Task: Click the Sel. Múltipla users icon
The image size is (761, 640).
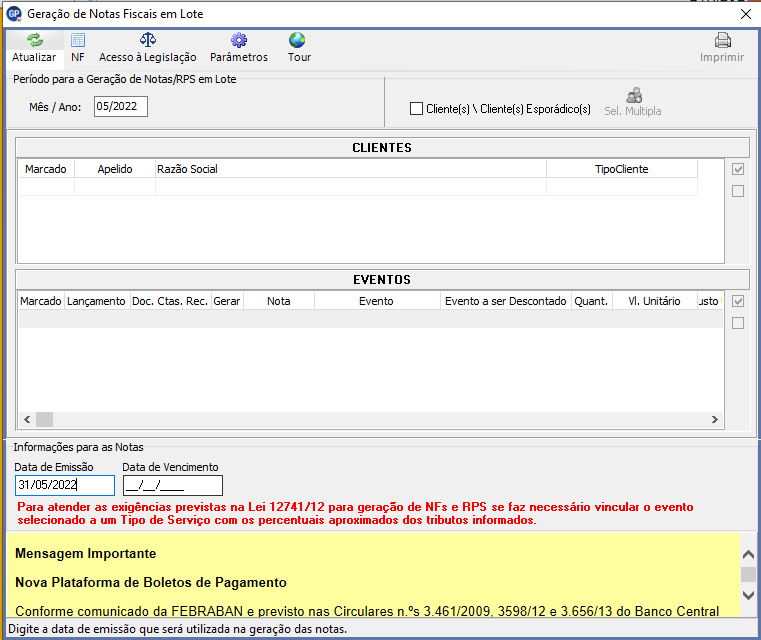Action: coord(633,96)
